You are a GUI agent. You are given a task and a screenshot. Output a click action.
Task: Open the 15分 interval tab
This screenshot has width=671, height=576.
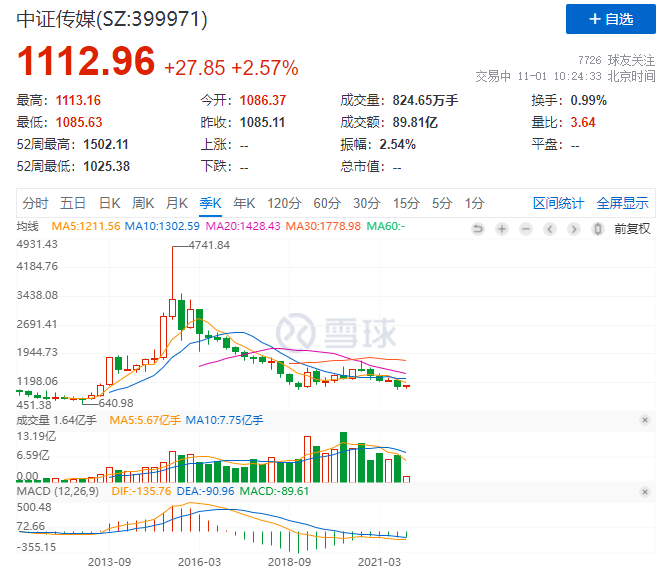point(406,203)
